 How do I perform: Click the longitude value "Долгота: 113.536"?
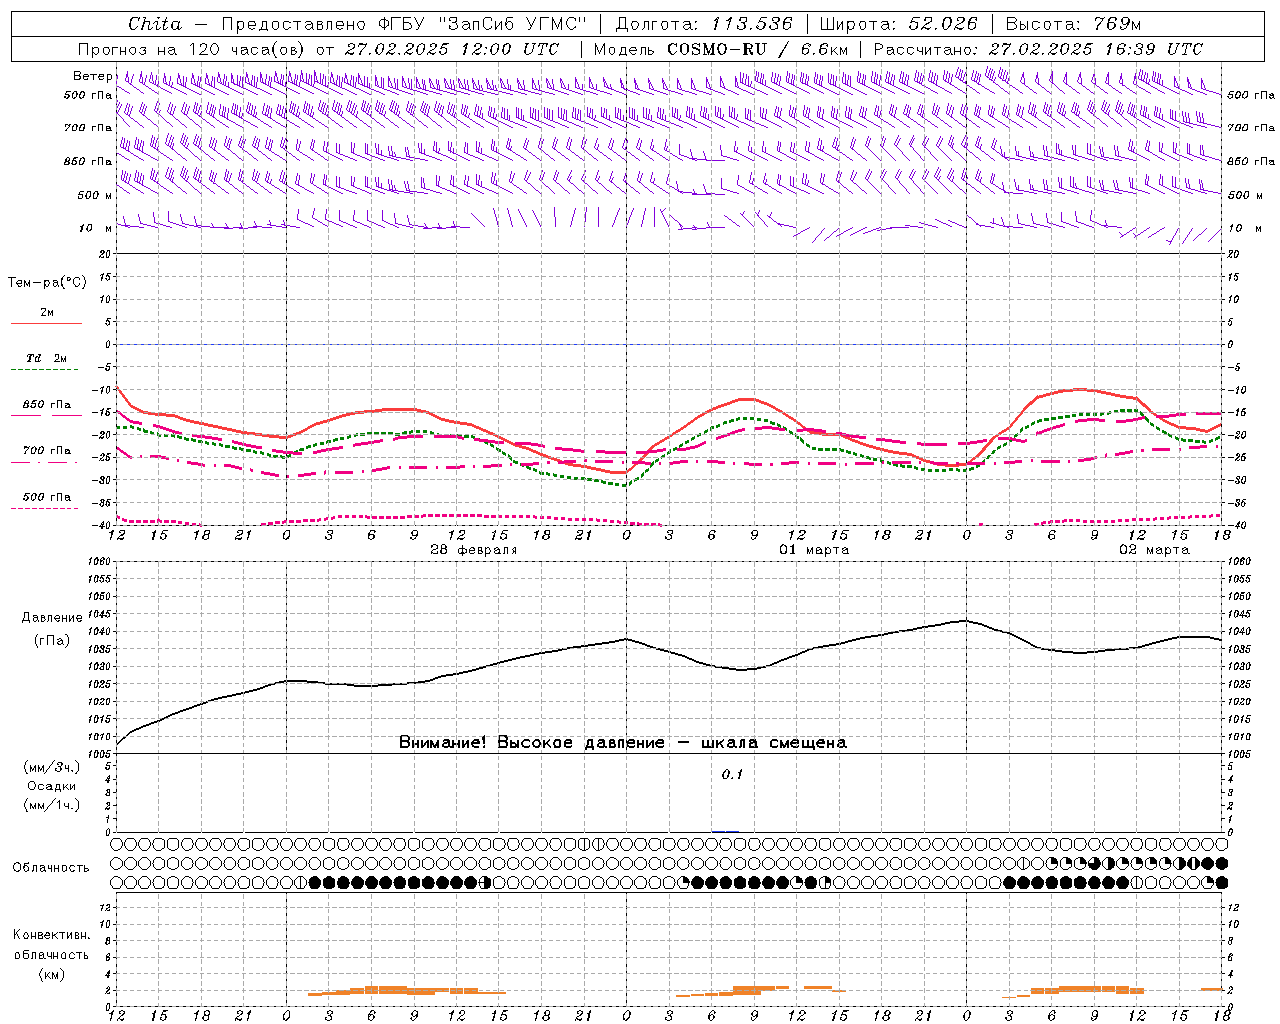pos(704,24)
